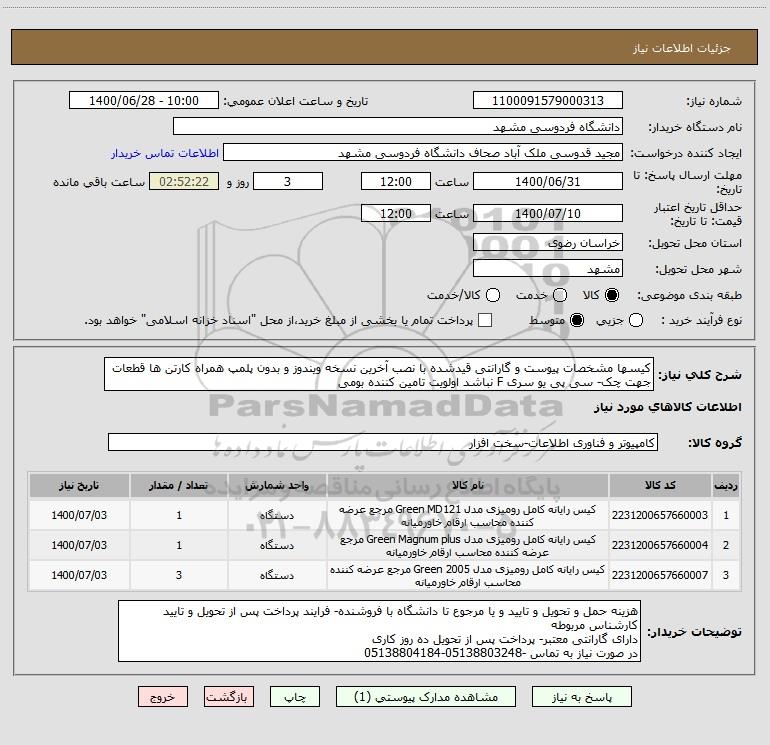The height and width of the screenshot is (745, 770).
Task: Click the announcement date field 1400/06/28 - 10:00
Action: (144, 101)
